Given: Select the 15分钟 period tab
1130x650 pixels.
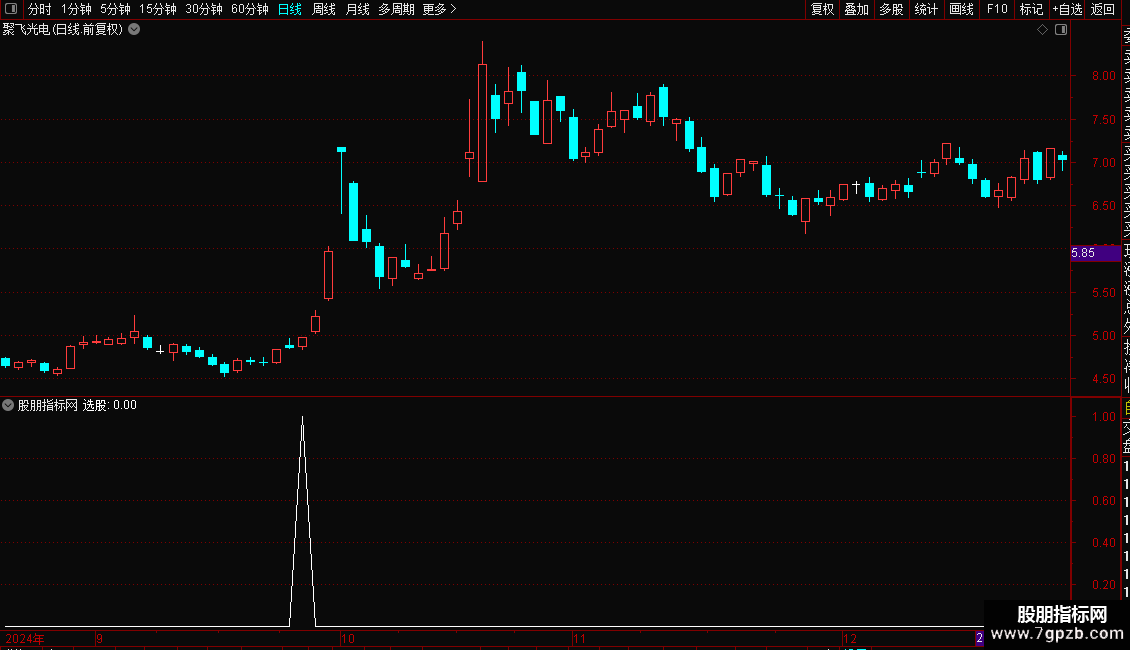Looking at the screenshot, I should coord(158,9).
